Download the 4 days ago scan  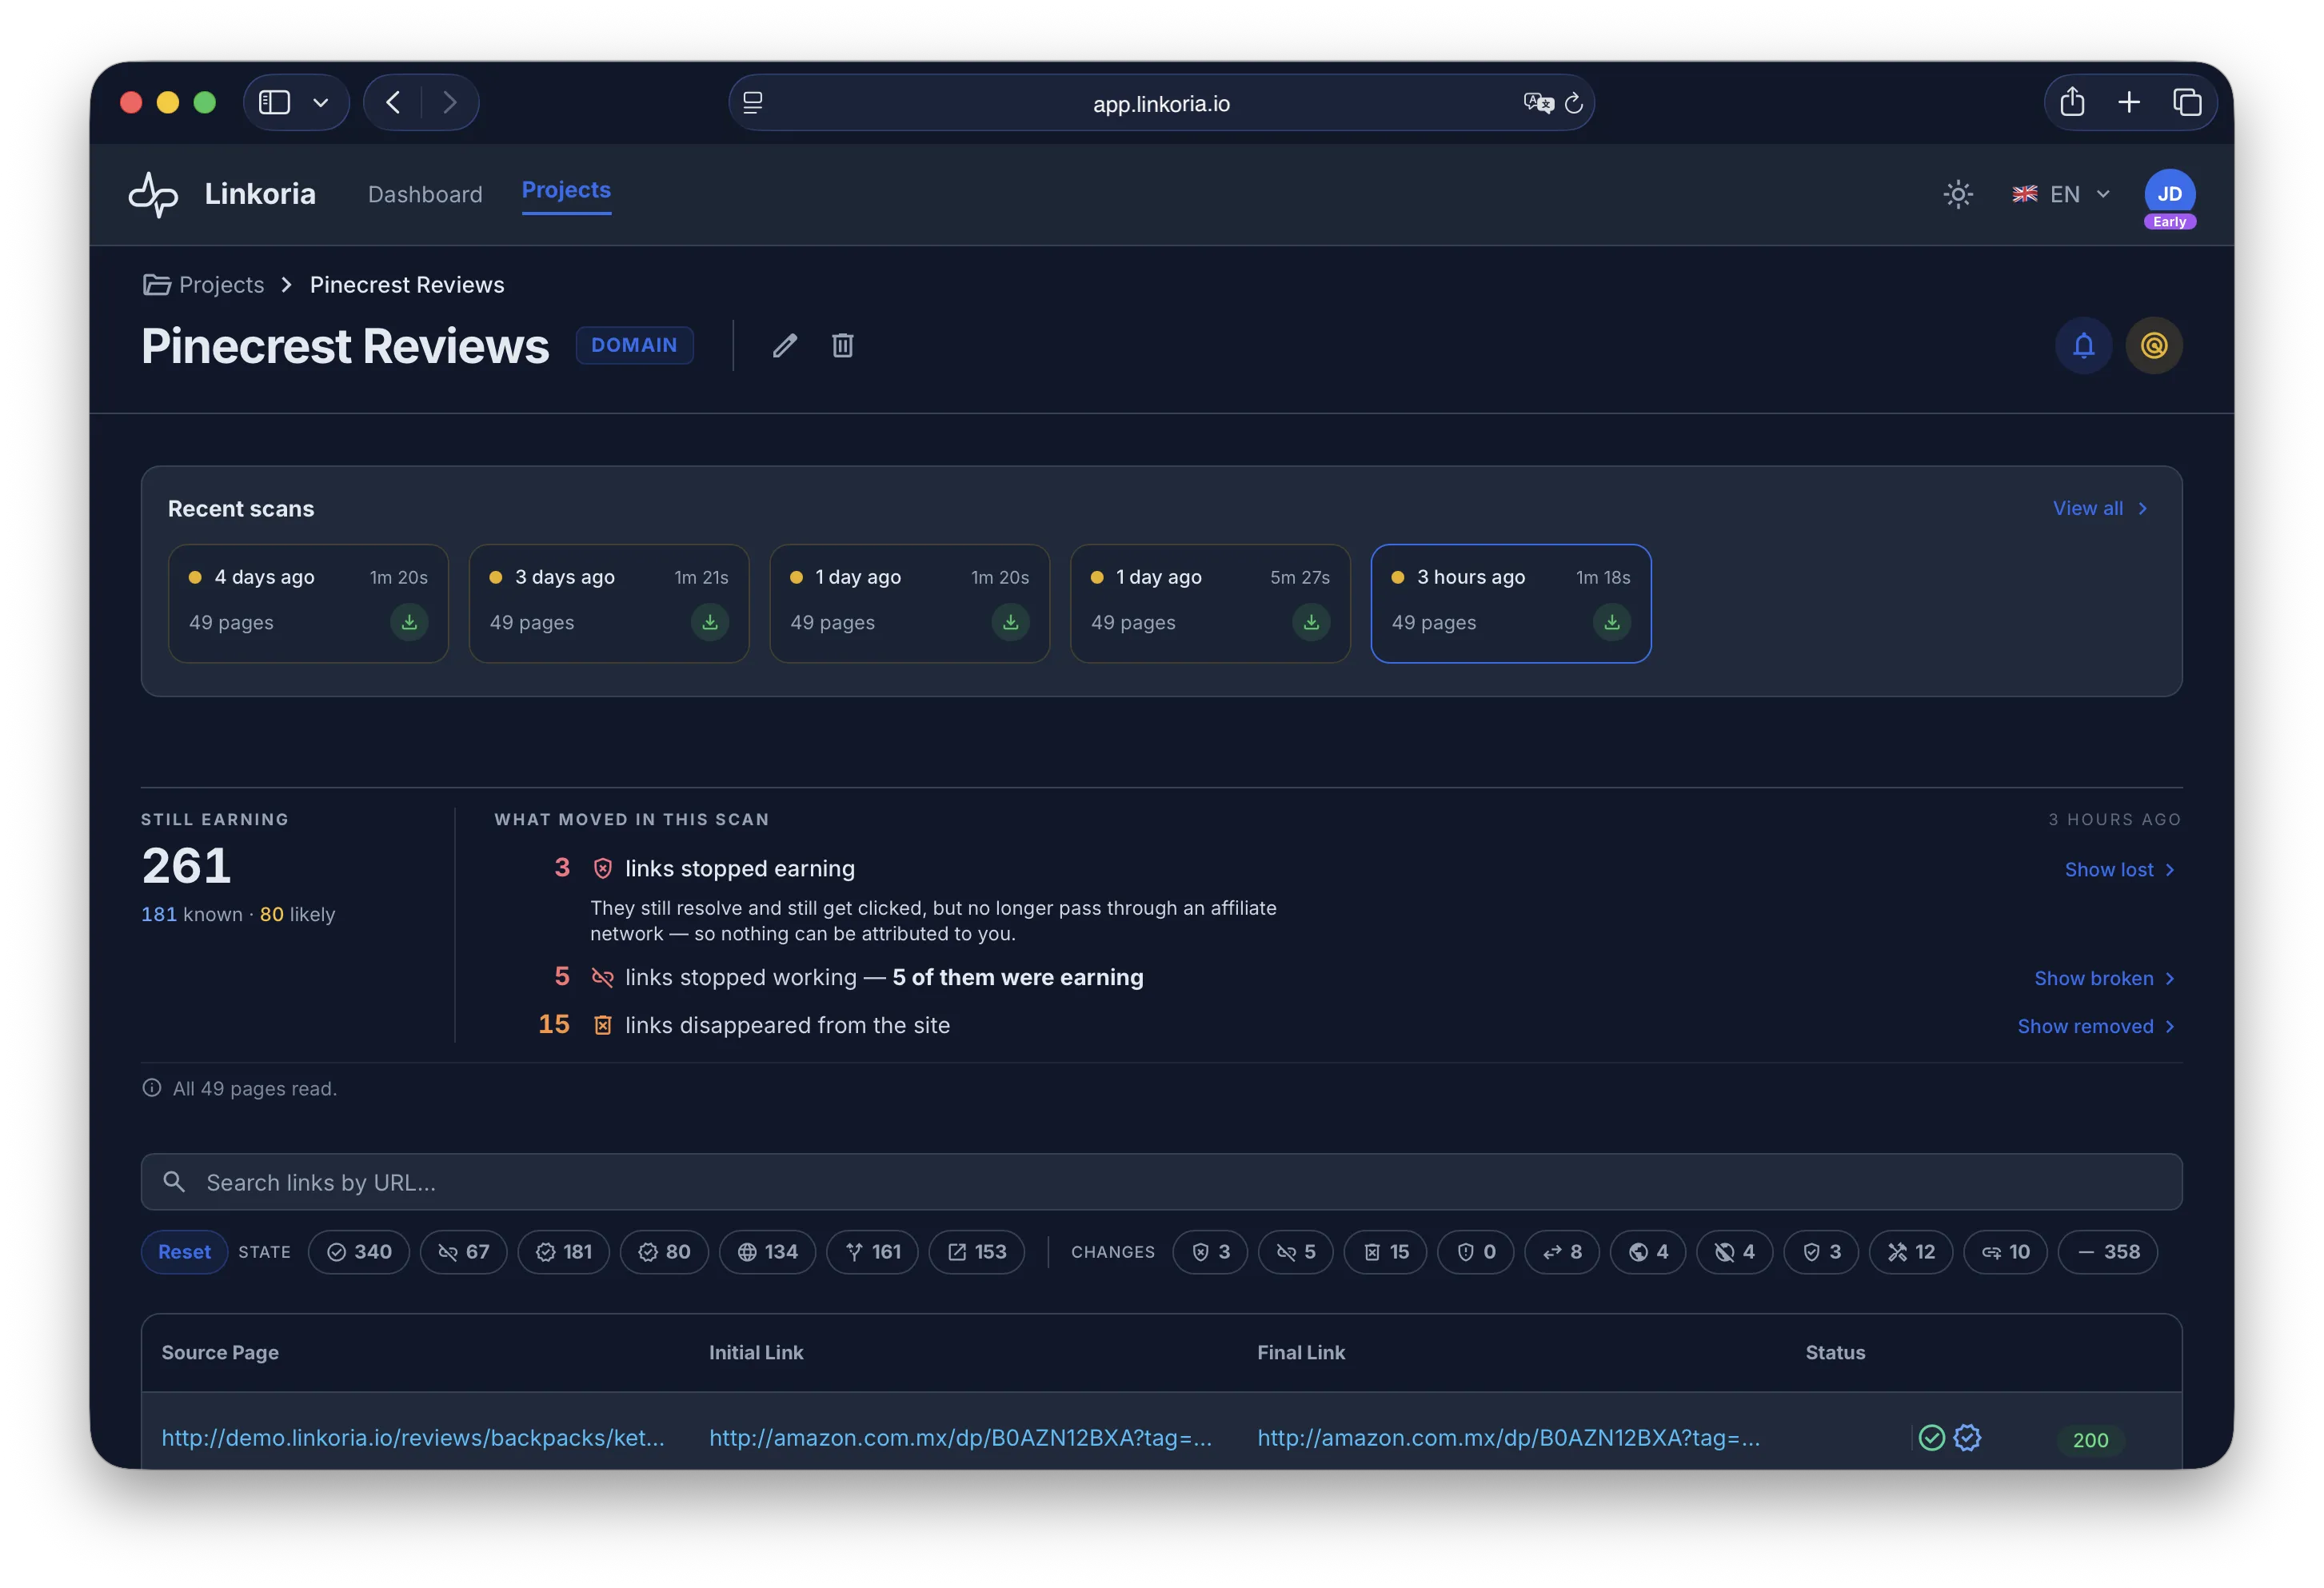click(x=409, y=622)
